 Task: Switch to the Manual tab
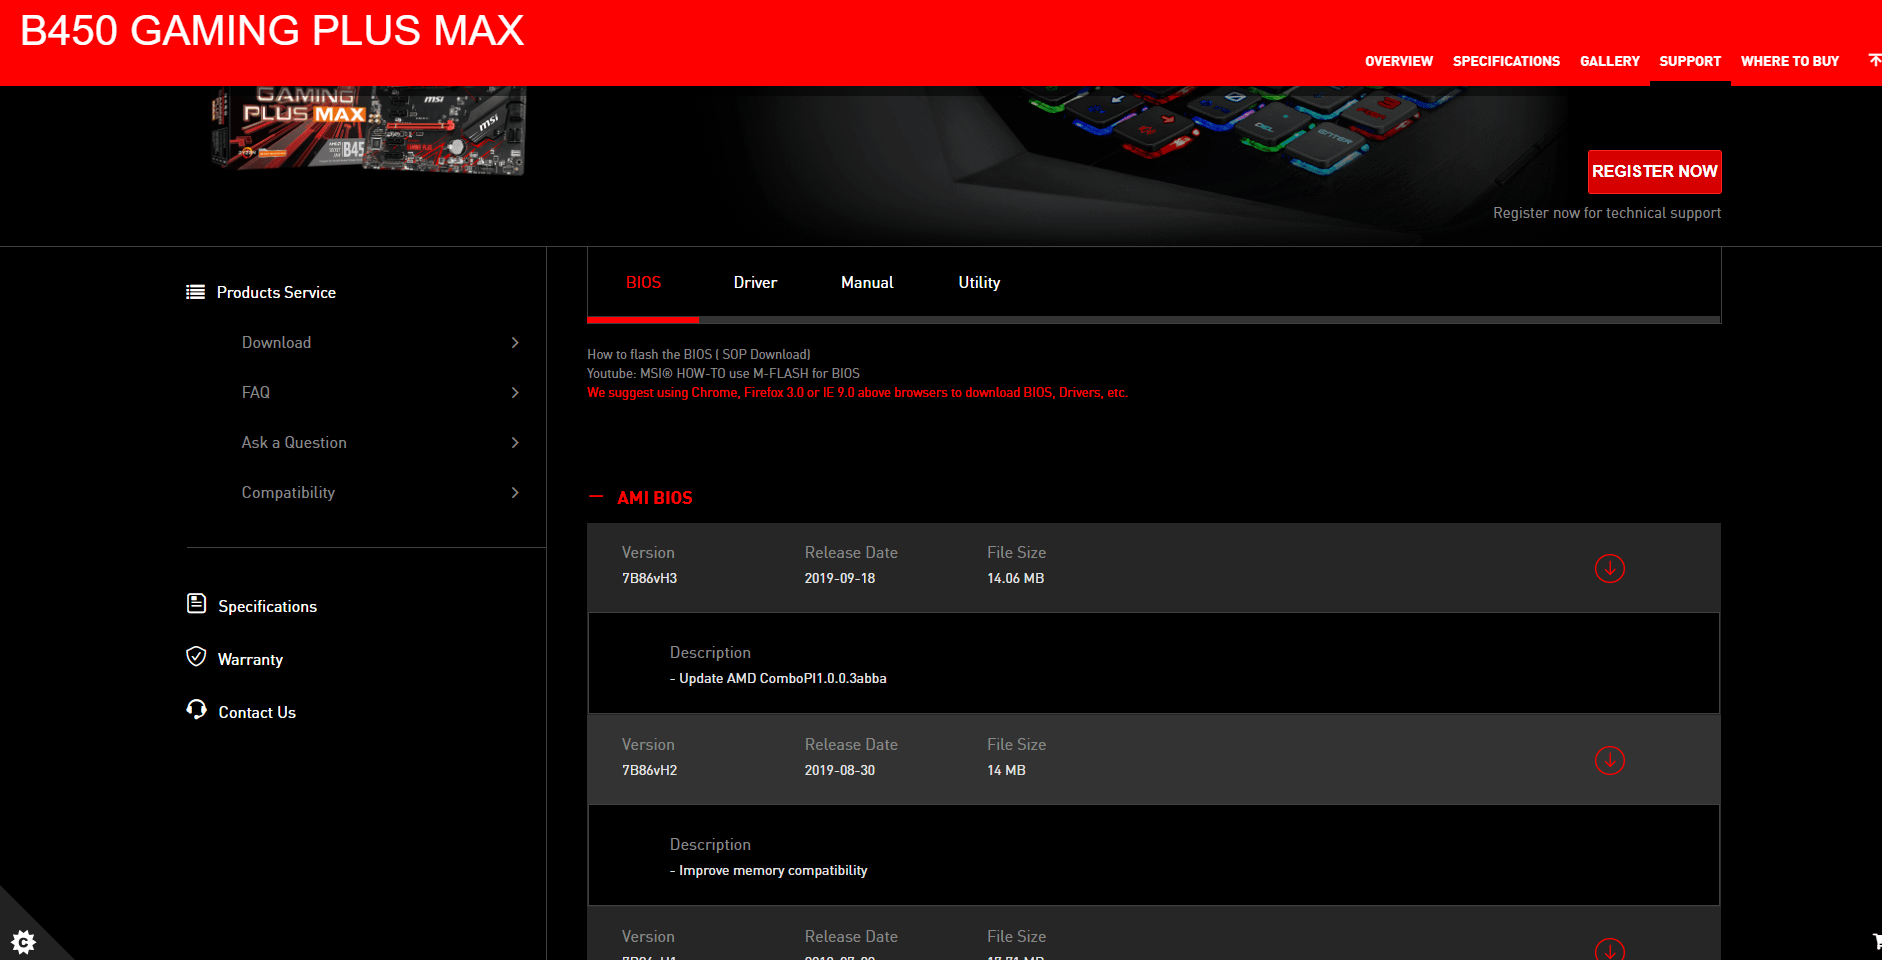867,283
